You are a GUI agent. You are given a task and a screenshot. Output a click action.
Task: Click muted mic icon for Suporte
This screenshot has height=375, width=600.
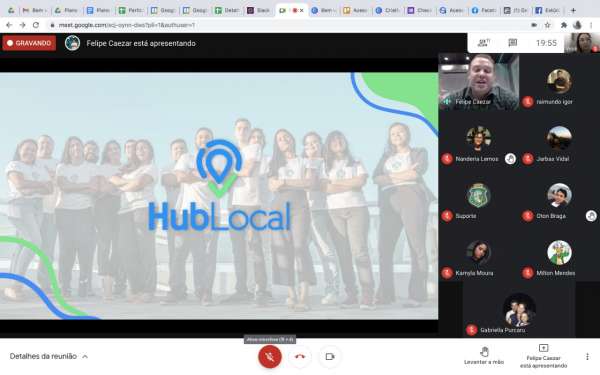[x=447, y=216]
